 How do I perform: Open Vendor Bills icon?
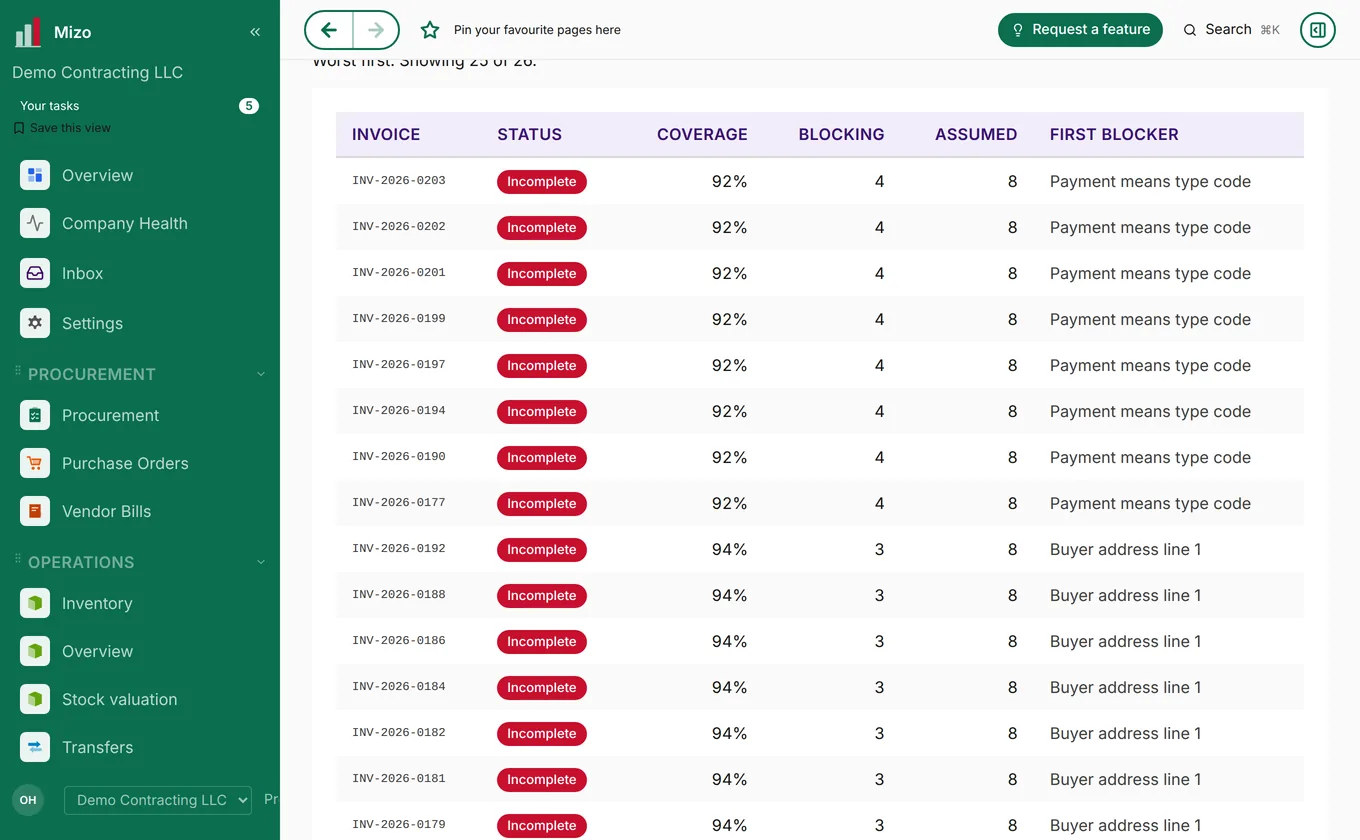(x=35, y=511)
